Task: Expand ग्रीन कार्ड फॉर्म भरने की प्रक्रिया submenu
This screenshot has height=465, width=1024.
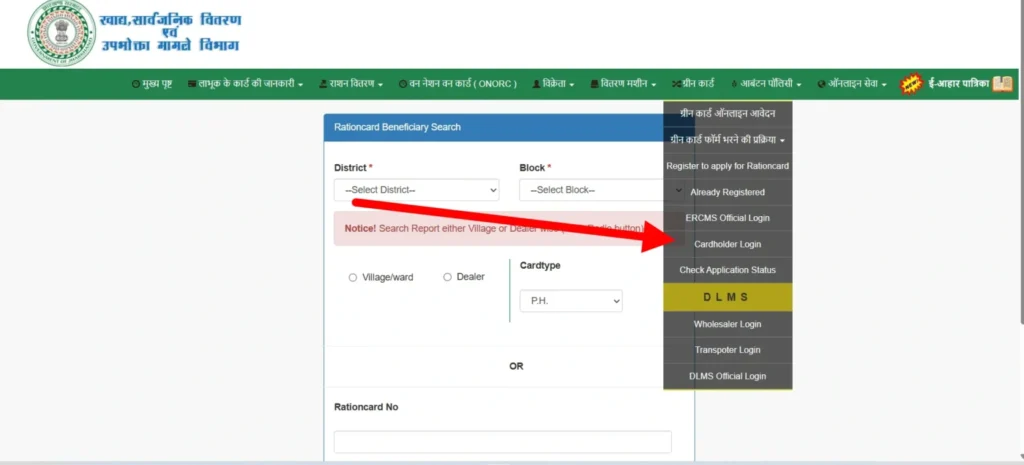Action: (x=728, y=140)
